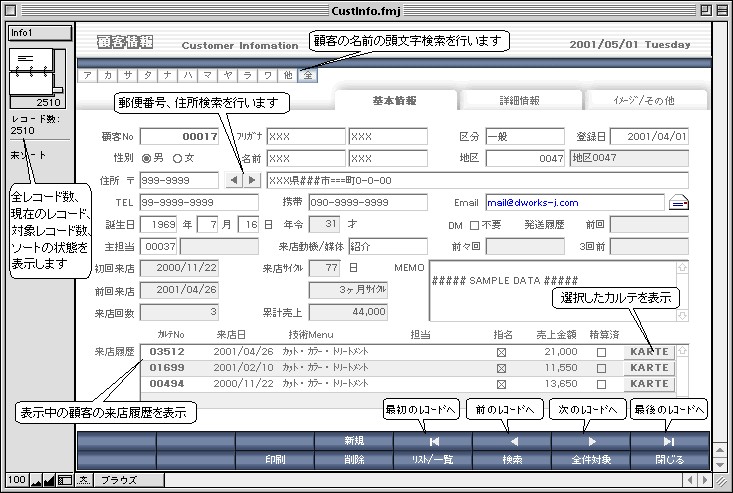Go to the first record button
733x493 pixels.
click(x=433, y=442)
